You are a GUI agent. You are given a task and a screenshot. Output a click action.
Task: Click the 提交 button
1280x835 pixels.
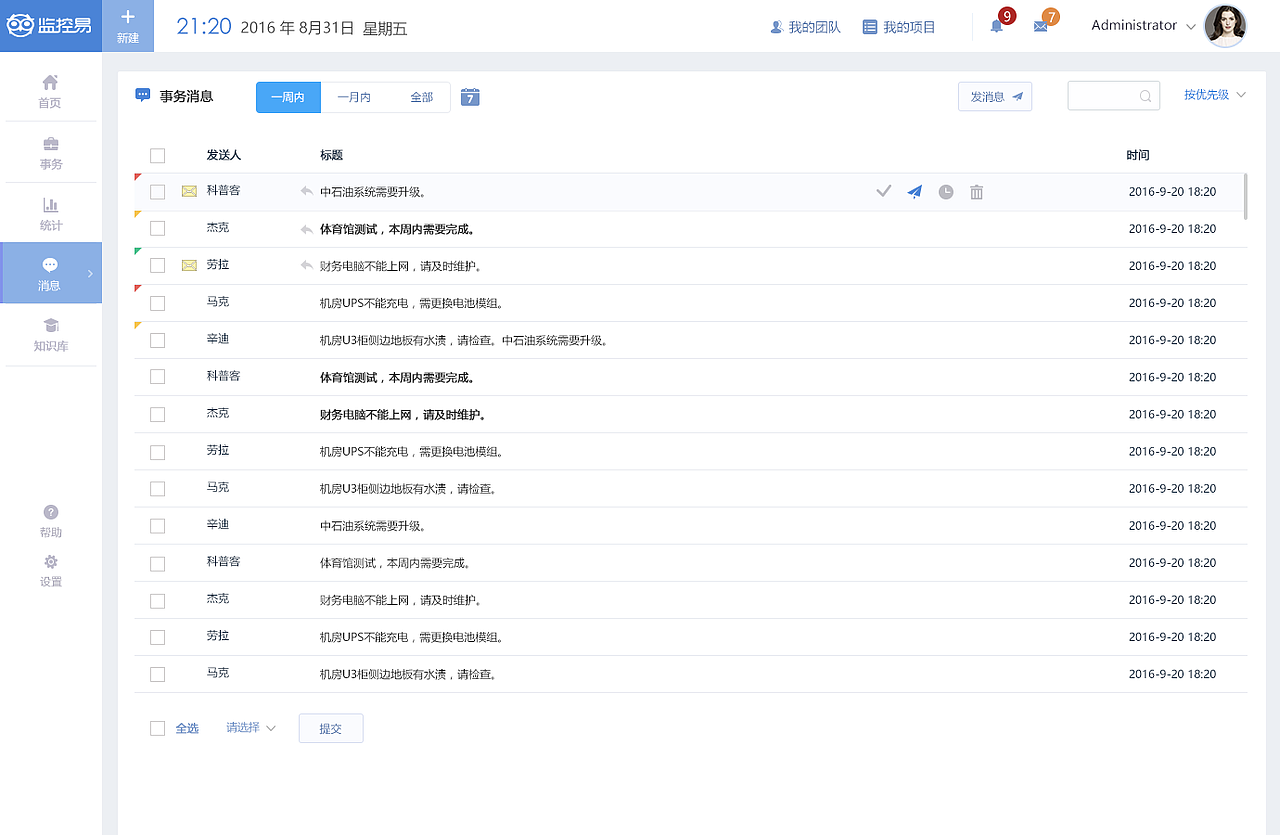tap(331, 728)
